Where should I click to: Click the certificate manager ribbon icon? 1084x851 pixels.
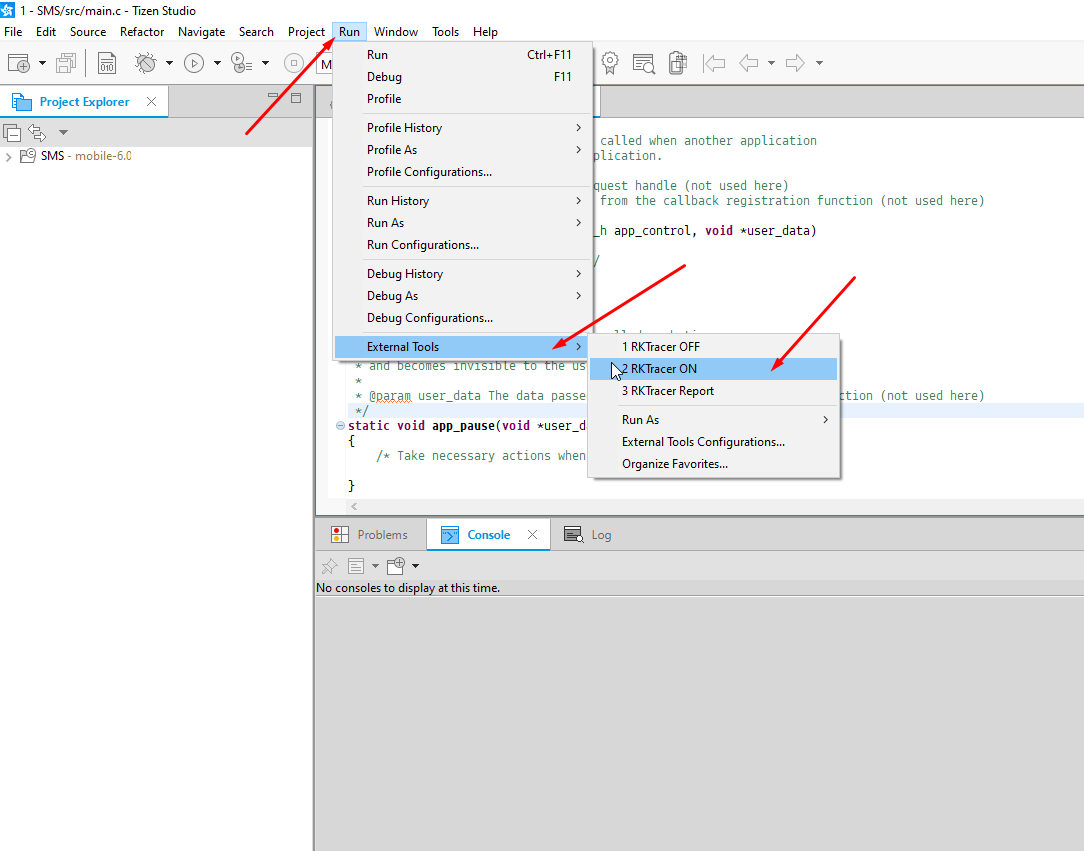point(610,63)
